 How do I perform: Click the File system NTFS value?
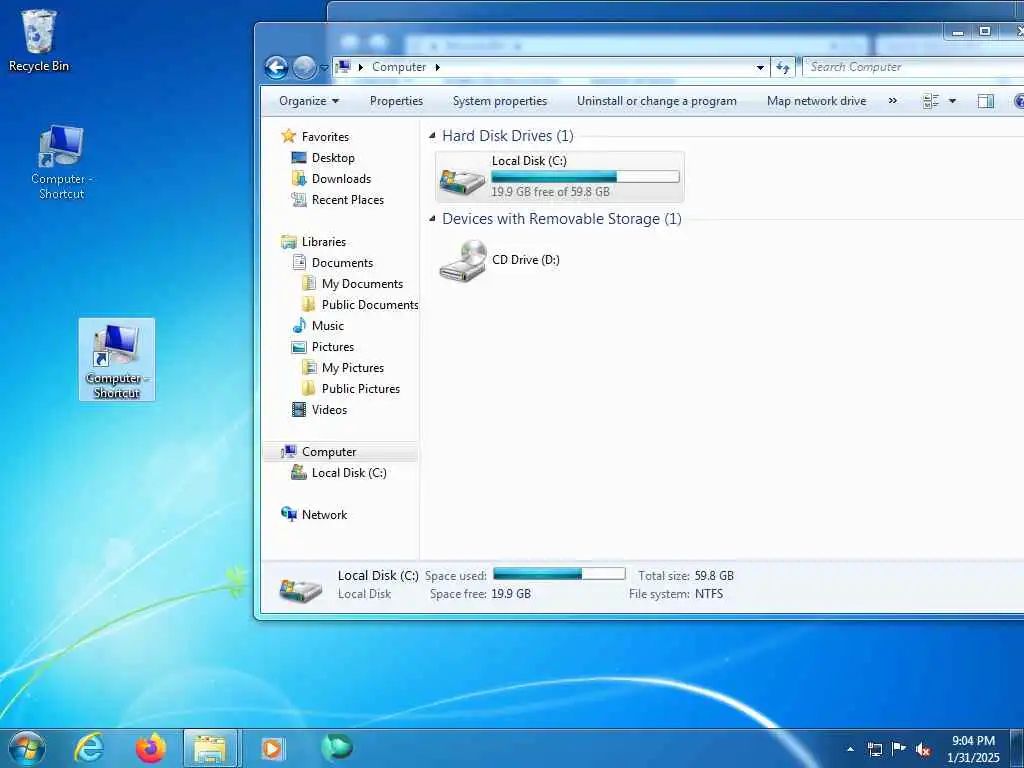coord(709,594)
